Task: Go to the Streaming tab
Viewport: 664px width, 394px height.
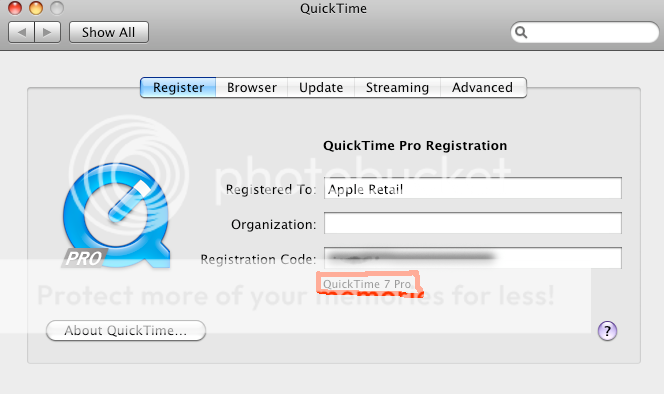Action: (x=397, y=87)
